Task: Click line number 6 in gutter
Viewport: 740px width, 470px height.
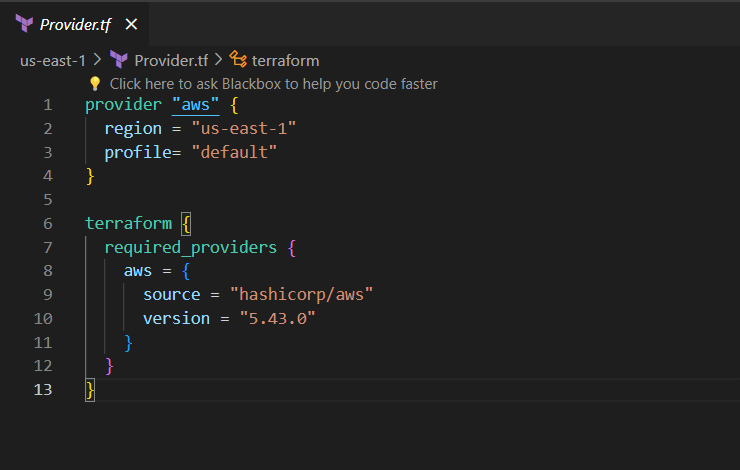Action: pyautogui.click(x=48, y=224)
